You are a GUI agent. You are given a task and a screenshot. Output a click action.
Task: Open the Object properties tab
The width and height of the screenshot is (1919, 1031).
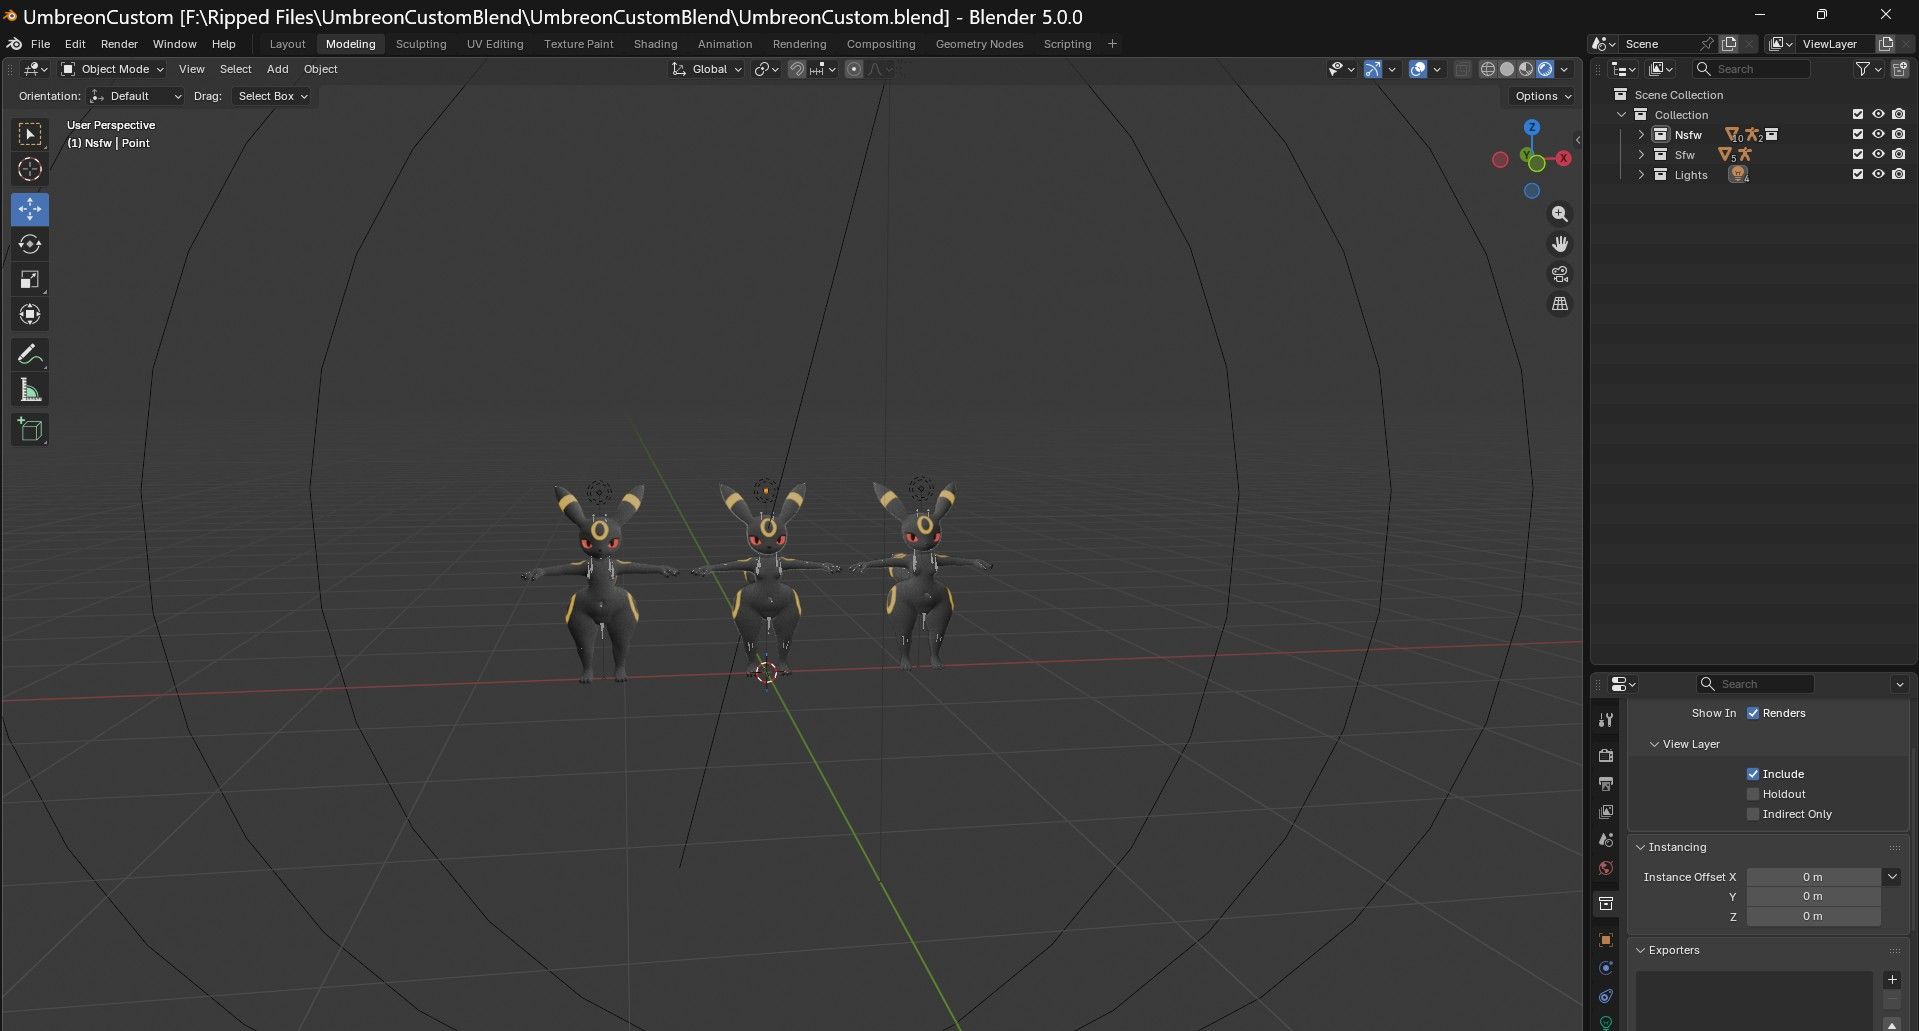click(1606, 940)
